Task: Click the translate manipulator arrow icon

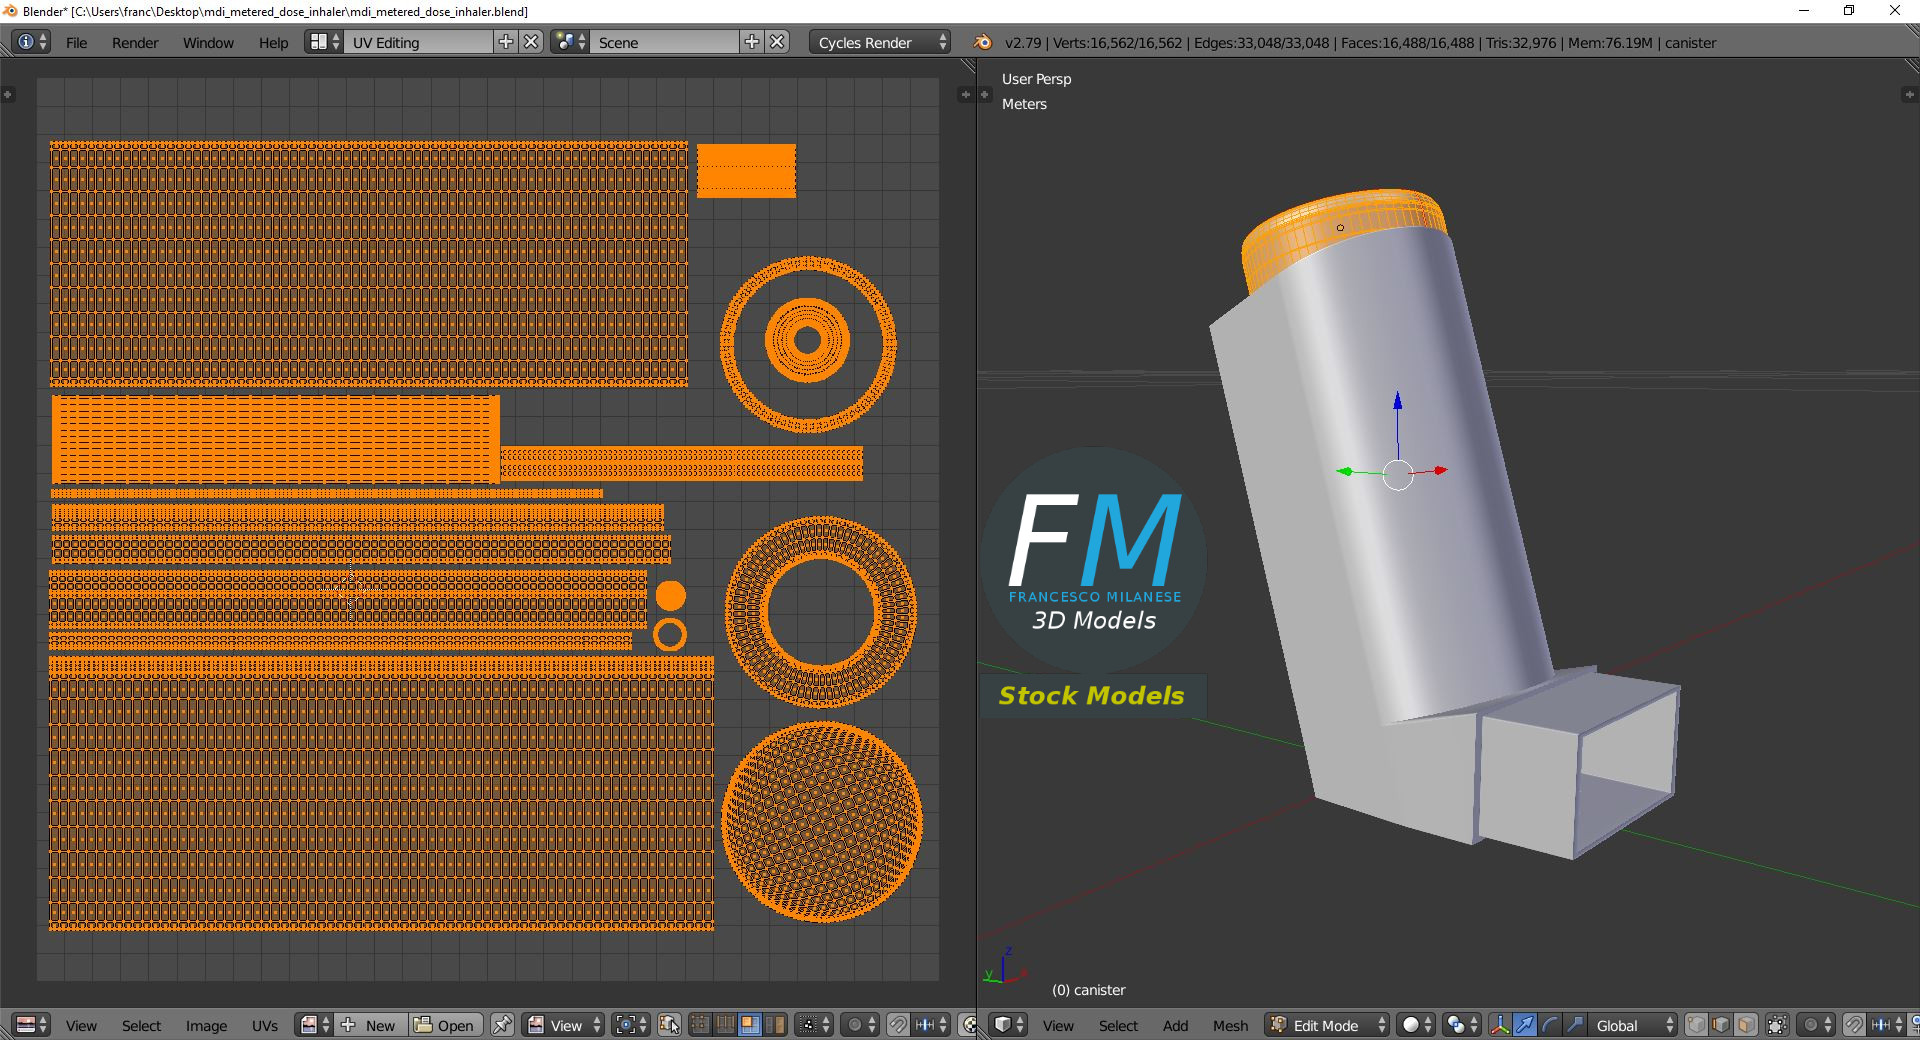Action: pos(1525,1025)
